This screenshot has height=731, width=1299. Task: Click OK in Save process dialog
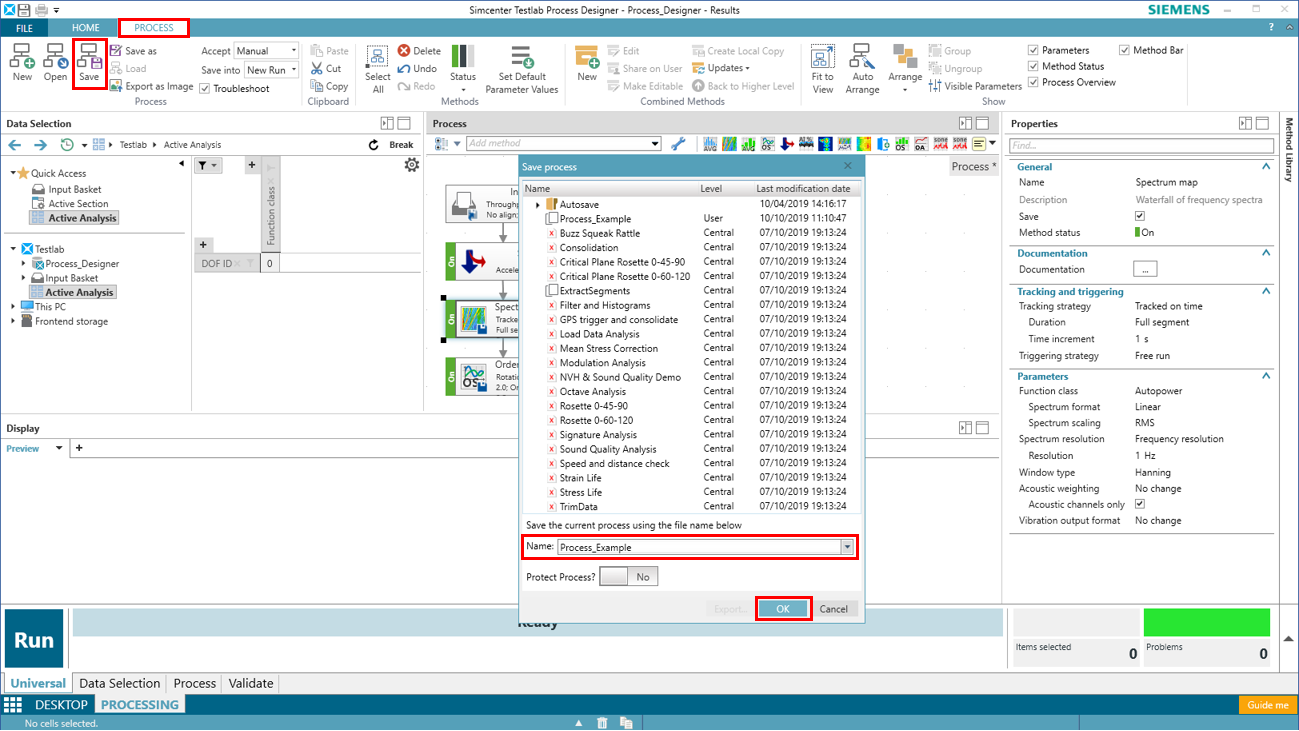[x=782, y=609]
